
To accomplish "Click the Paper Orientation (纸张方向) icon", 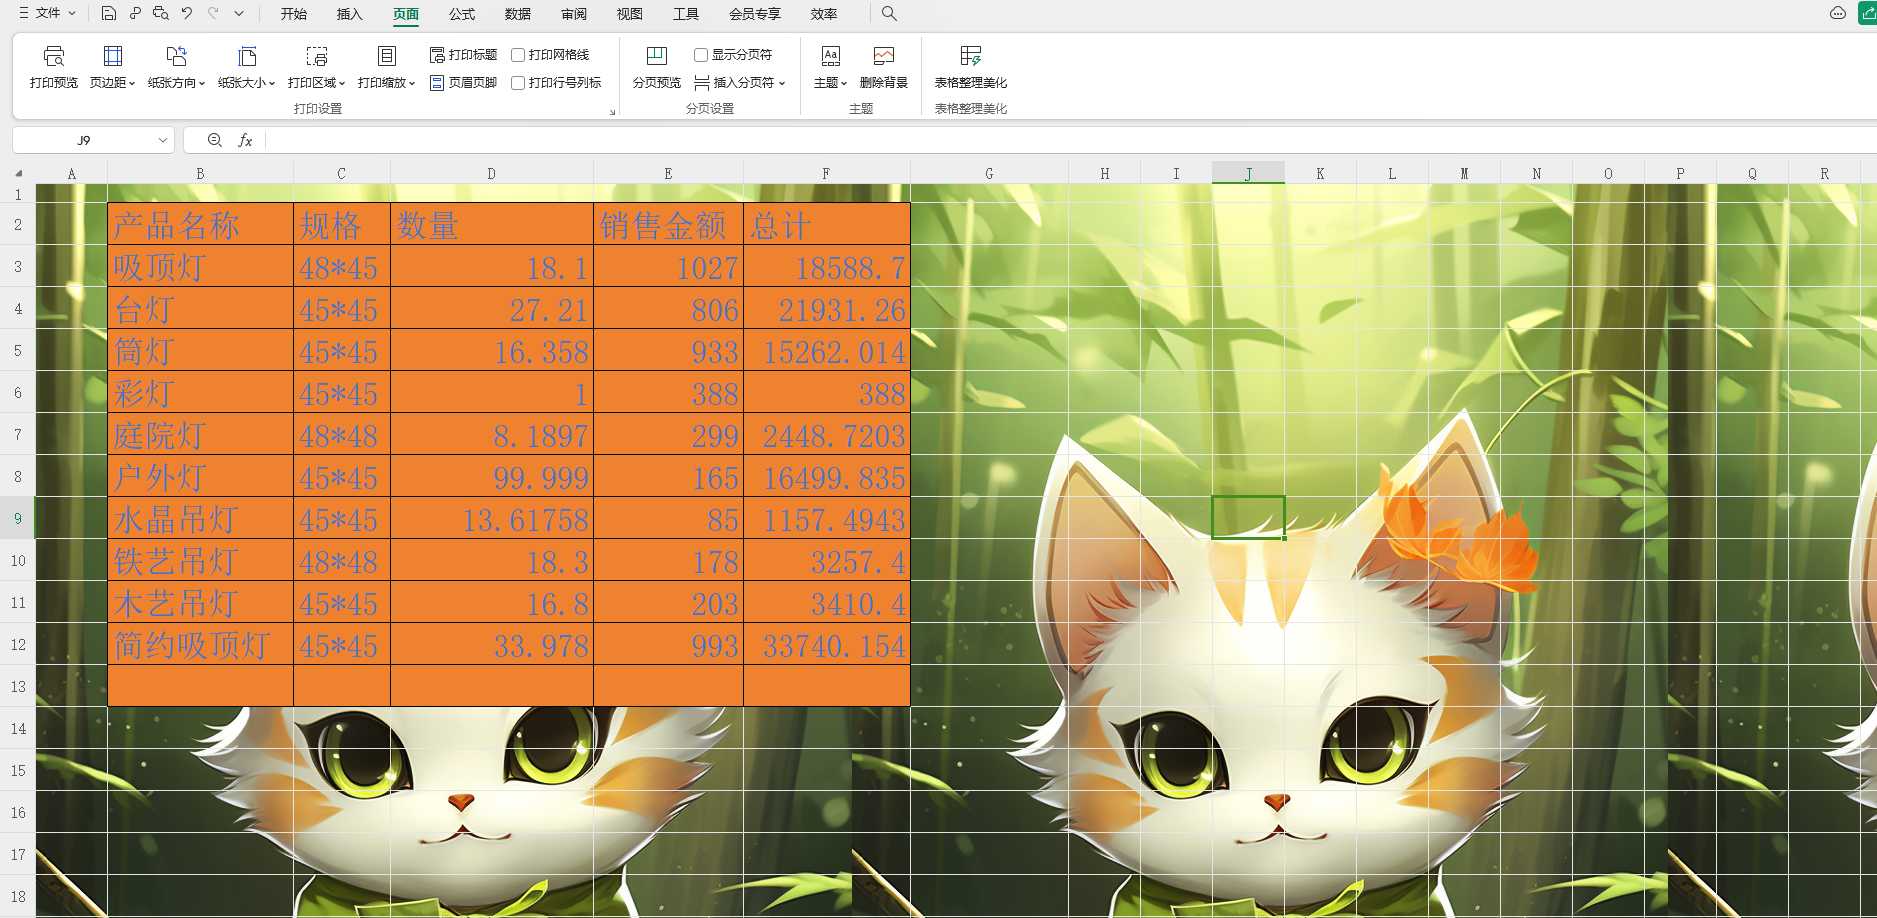I will pyautogui.click(x=176, y=56).
